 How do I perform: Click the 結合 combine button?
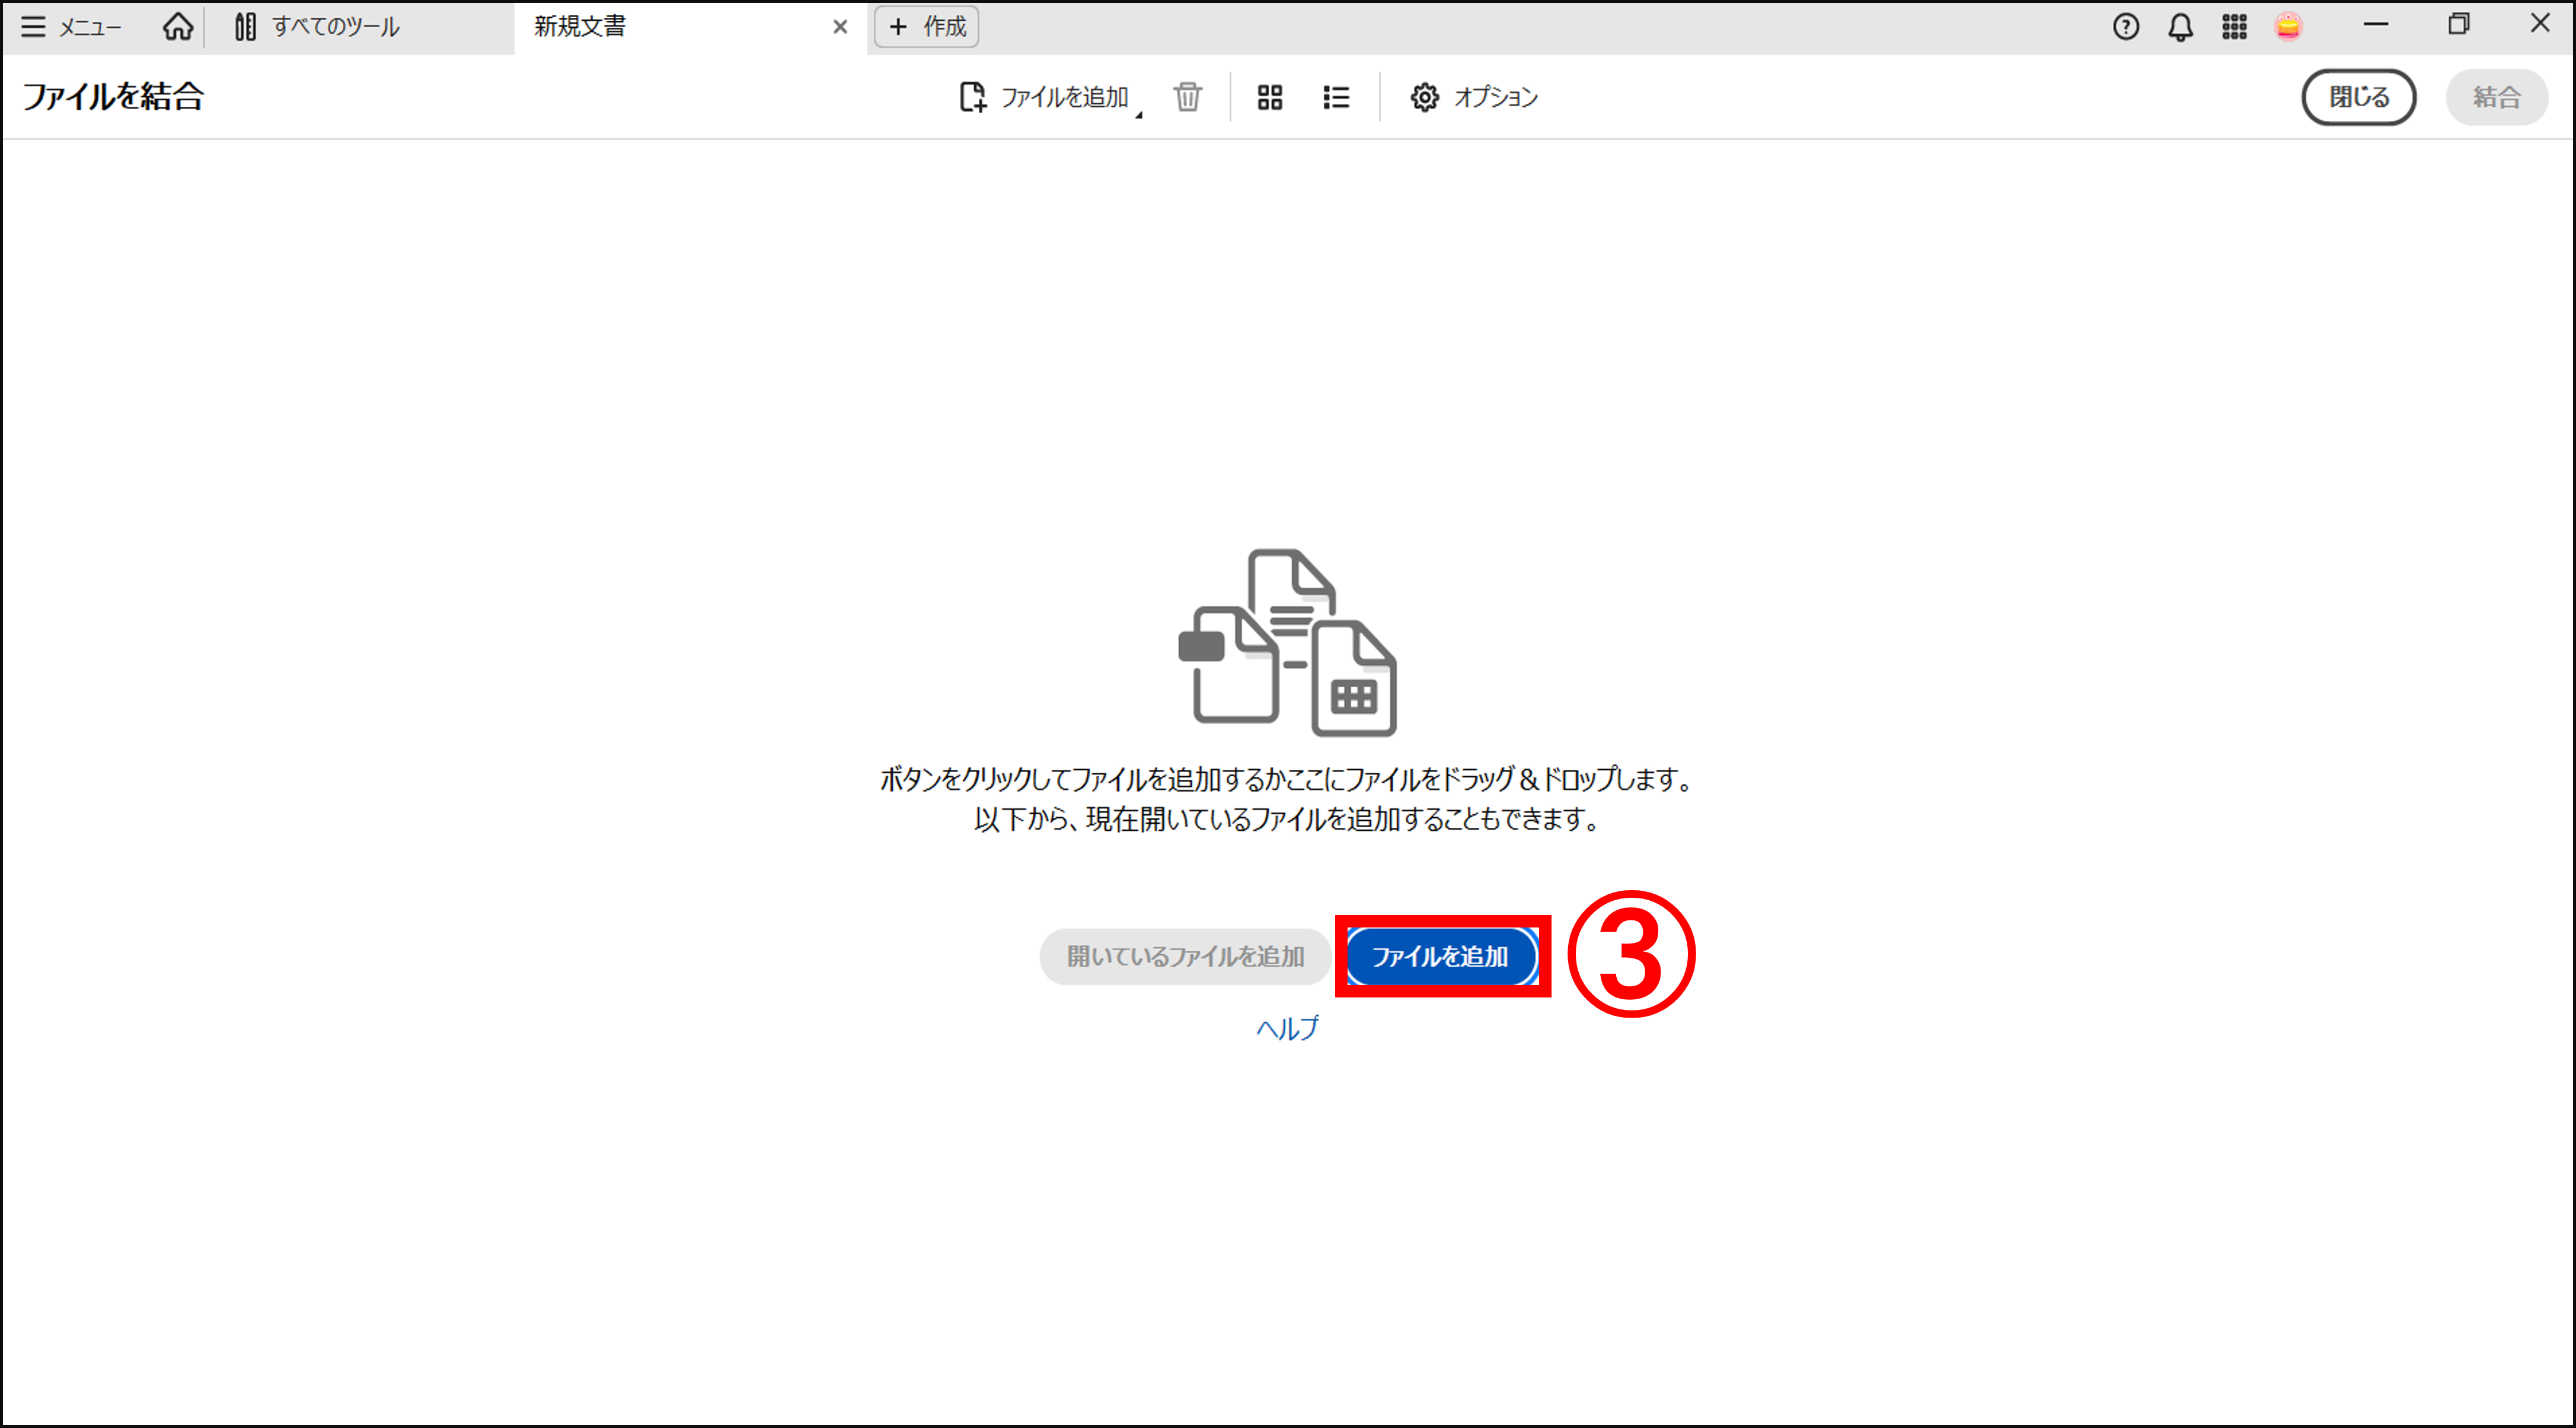(x=2496, y=97)
